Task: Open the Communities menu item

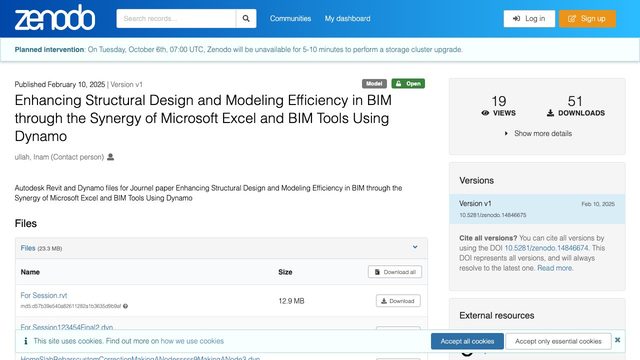Action: (290, 18)
